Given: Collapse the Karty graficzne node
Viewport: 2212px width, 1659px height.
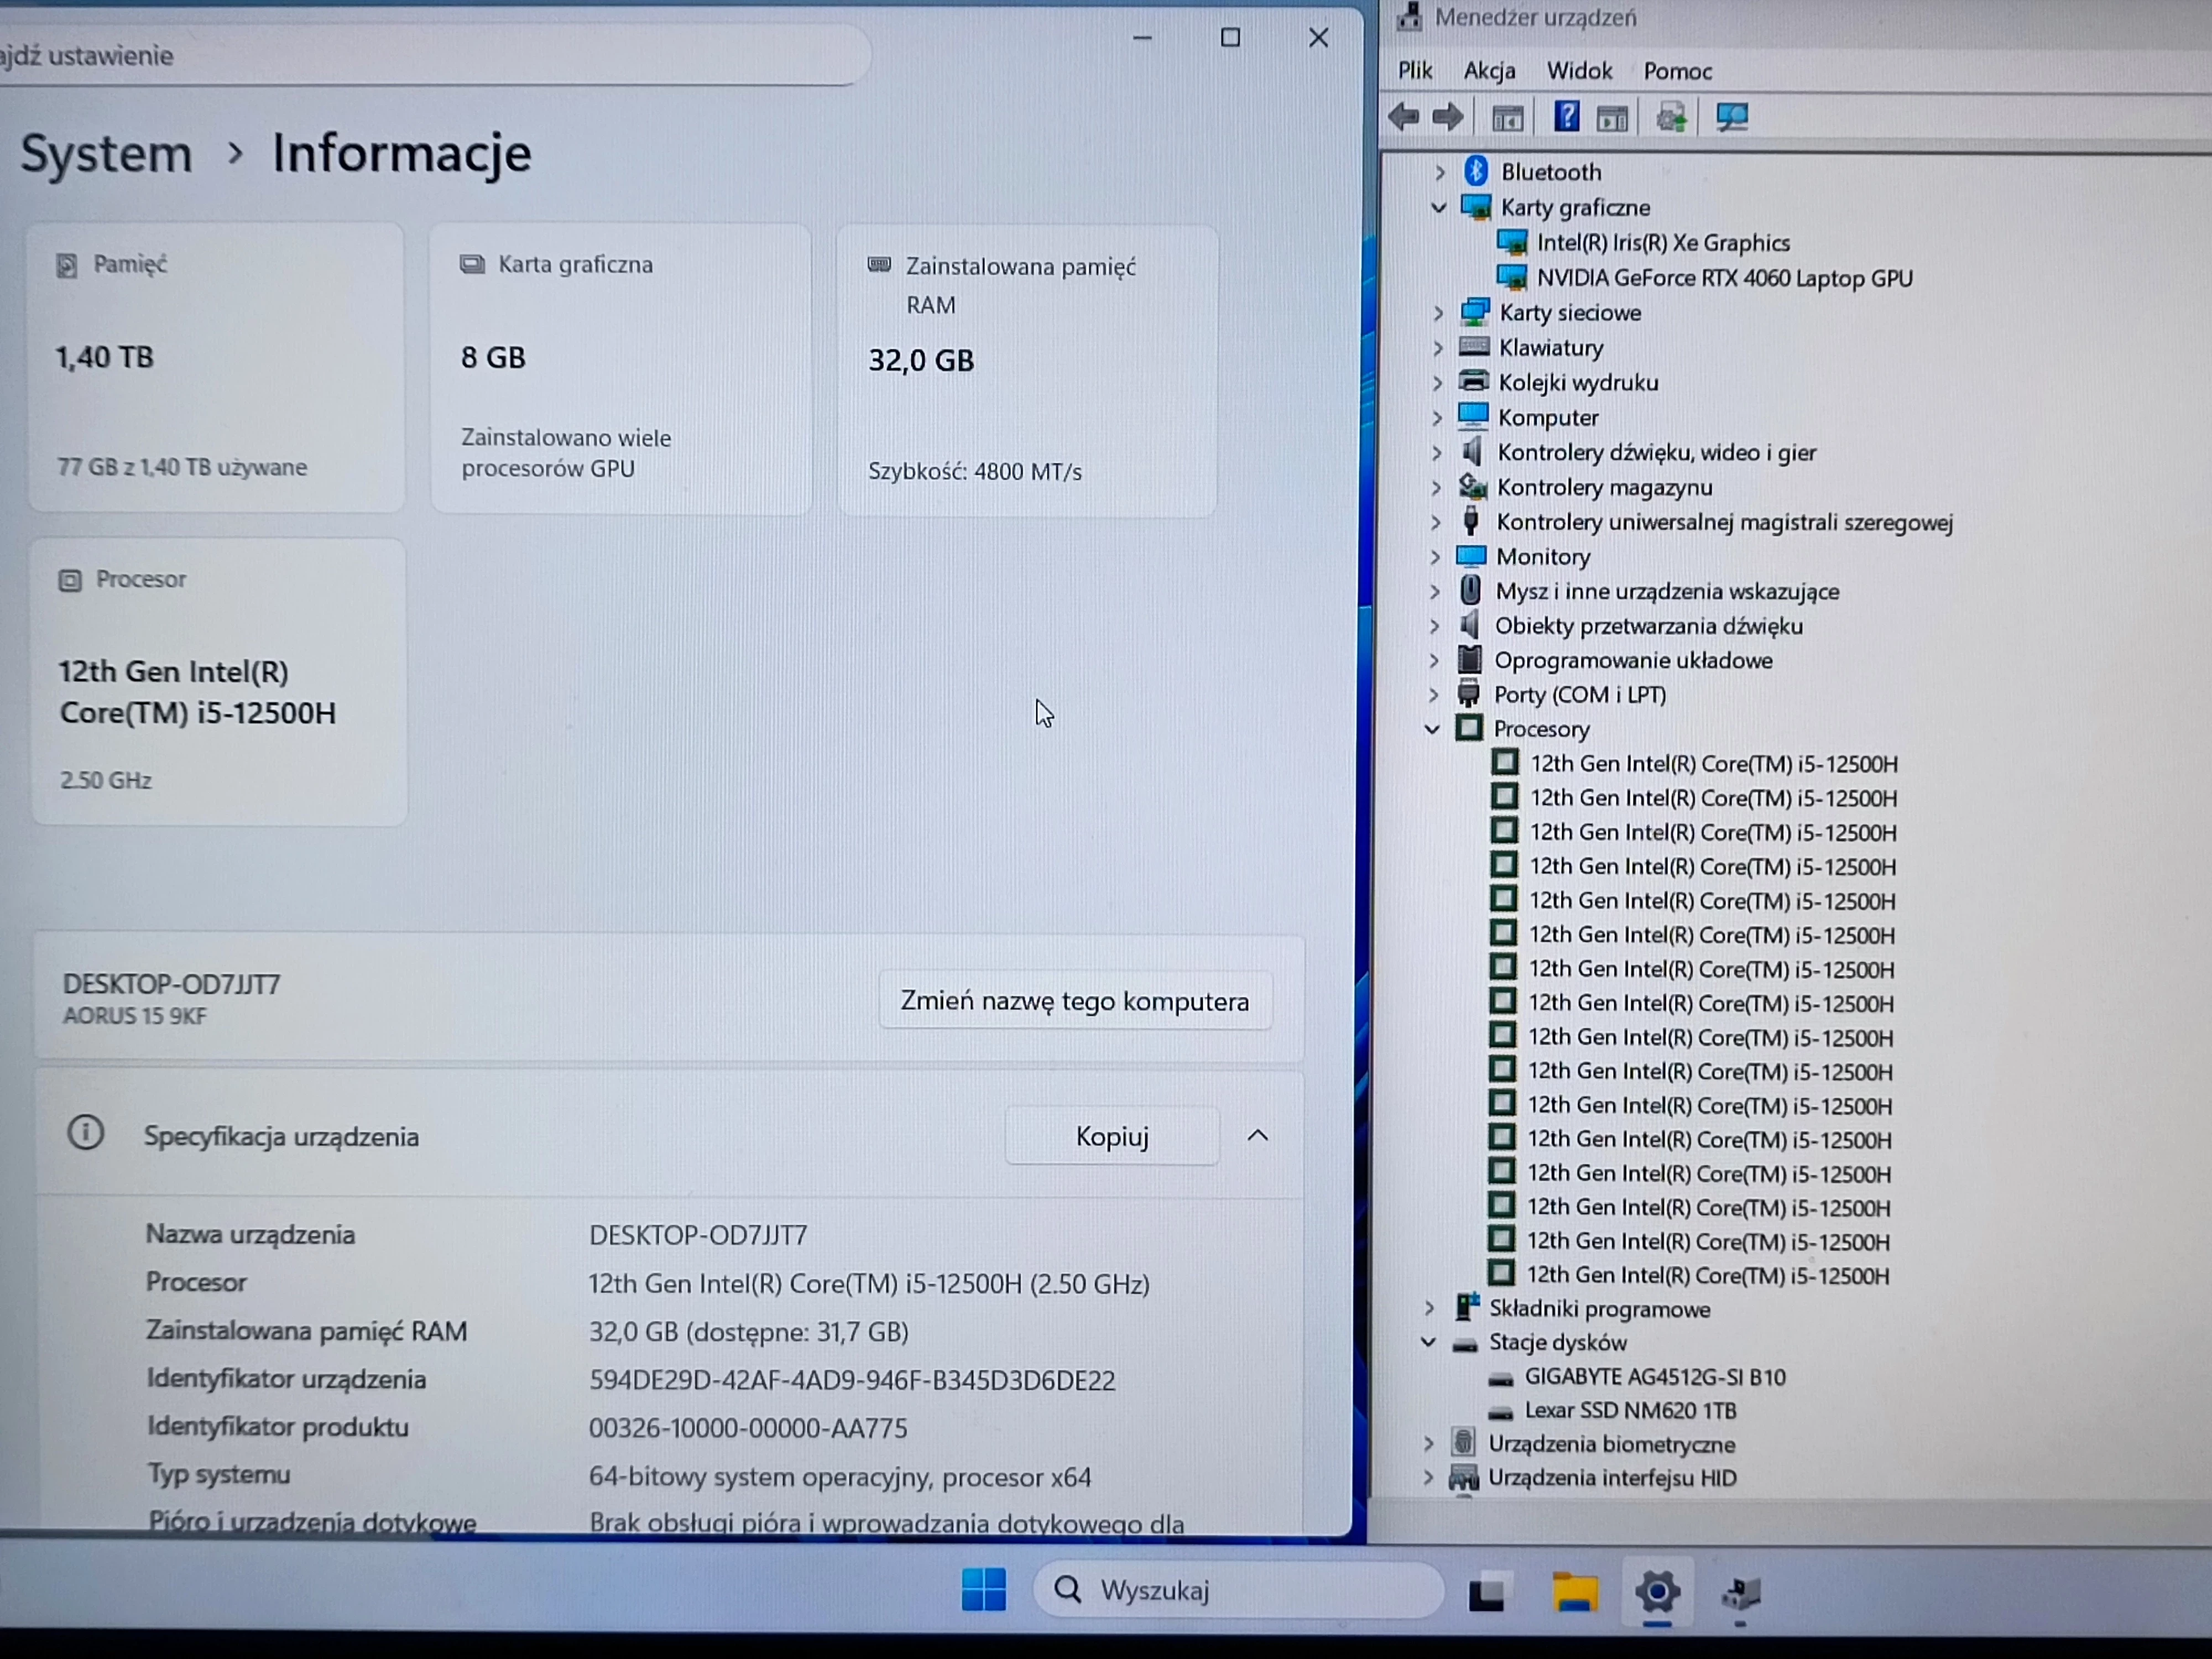Looking at the screenshot, I should click(x=1439, y=208).
